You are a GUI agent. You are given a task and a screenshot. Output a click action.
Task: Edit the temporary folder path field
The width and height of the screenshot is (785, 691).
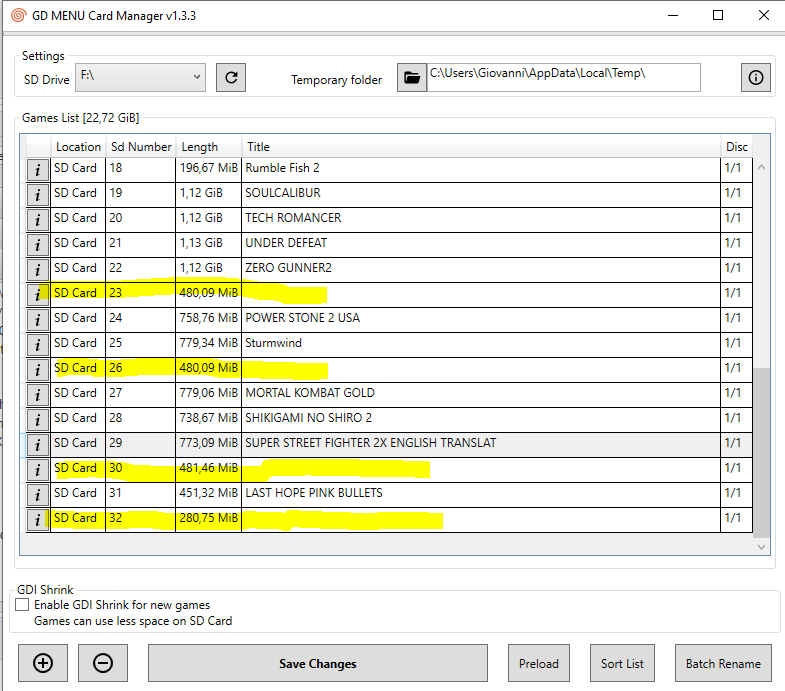pyautogui.click(x=564, y=78)
